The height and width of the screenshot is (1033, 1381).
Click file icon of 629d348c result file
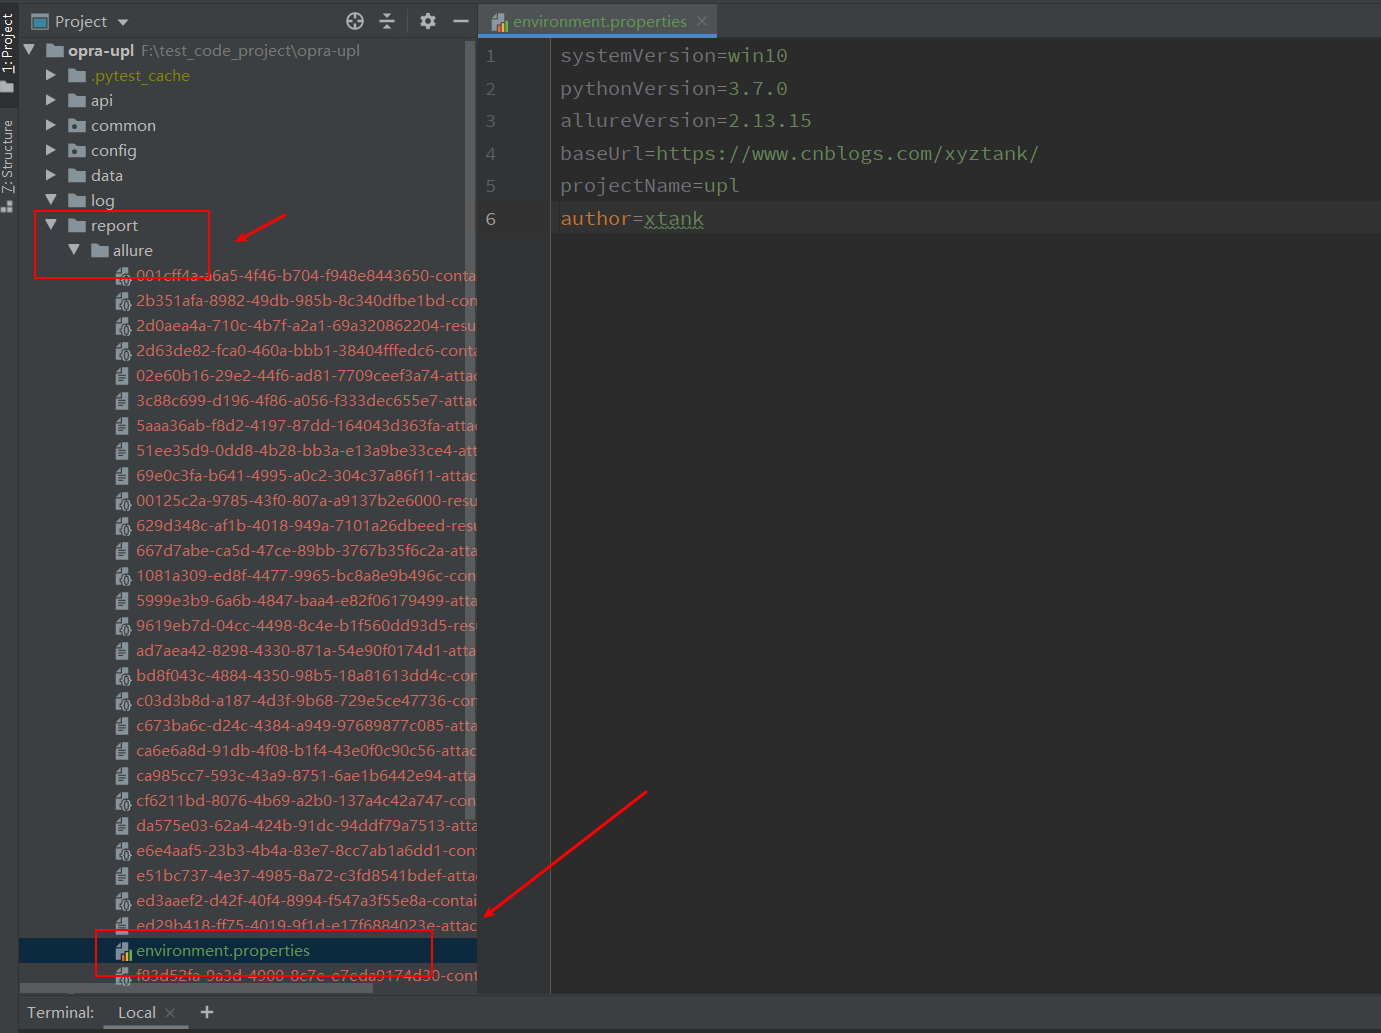123,526
